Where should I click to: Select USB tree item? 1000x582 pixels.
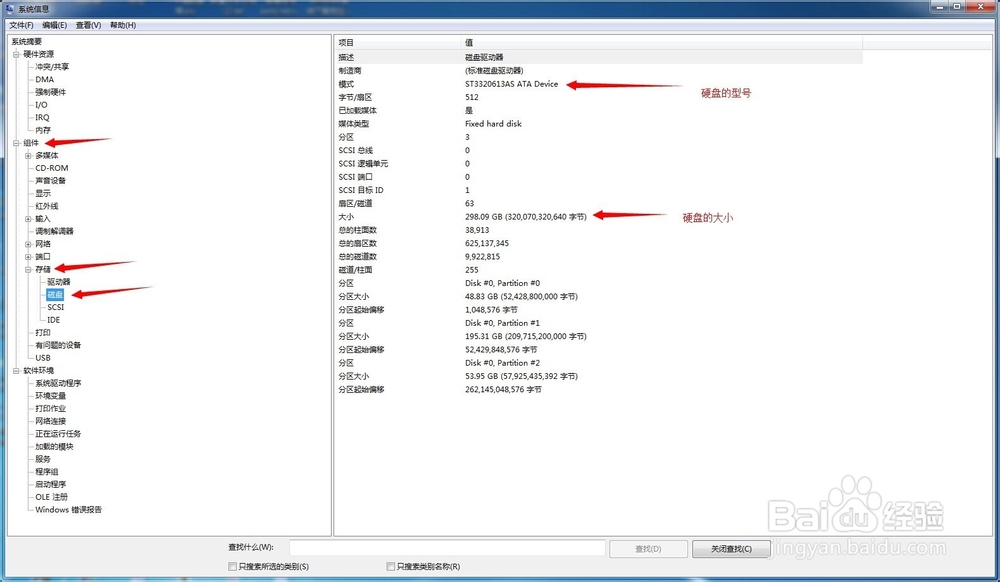[43, 358]
